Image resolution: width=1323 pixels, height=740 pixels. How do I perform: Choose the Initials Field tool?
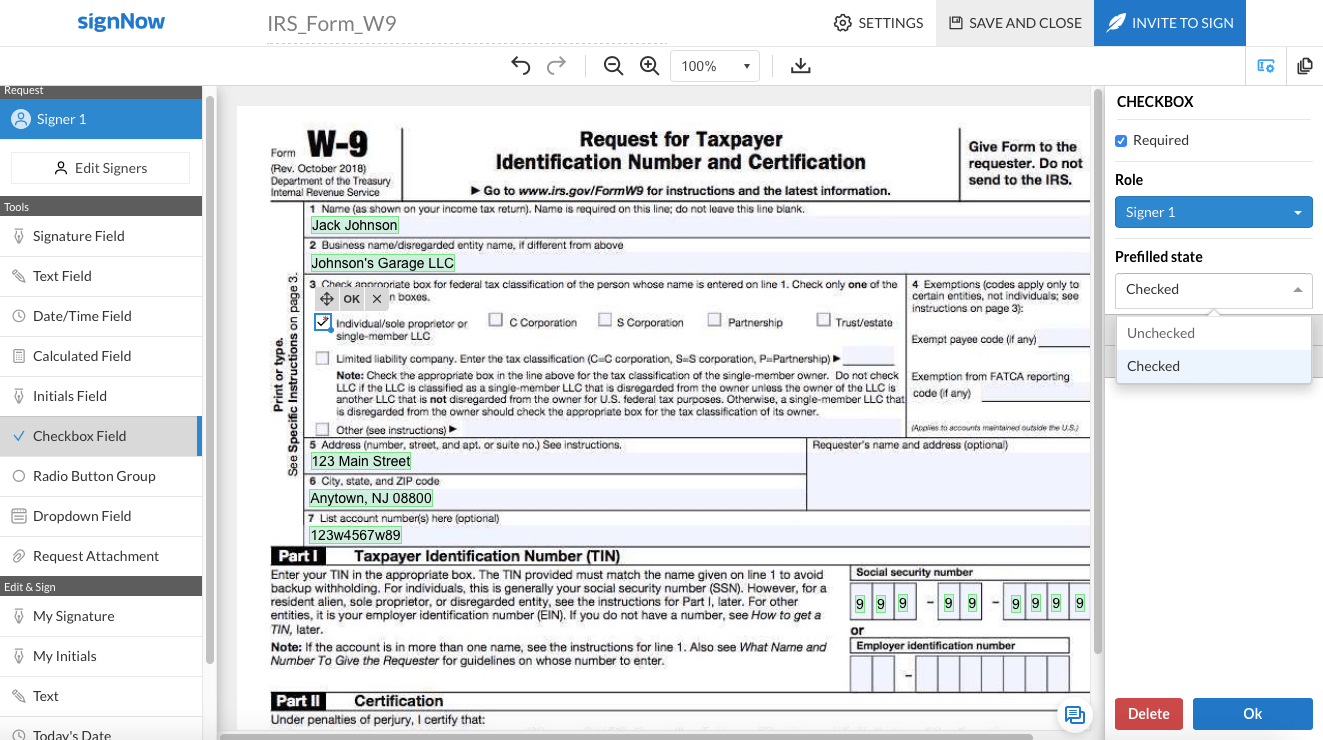101,396
